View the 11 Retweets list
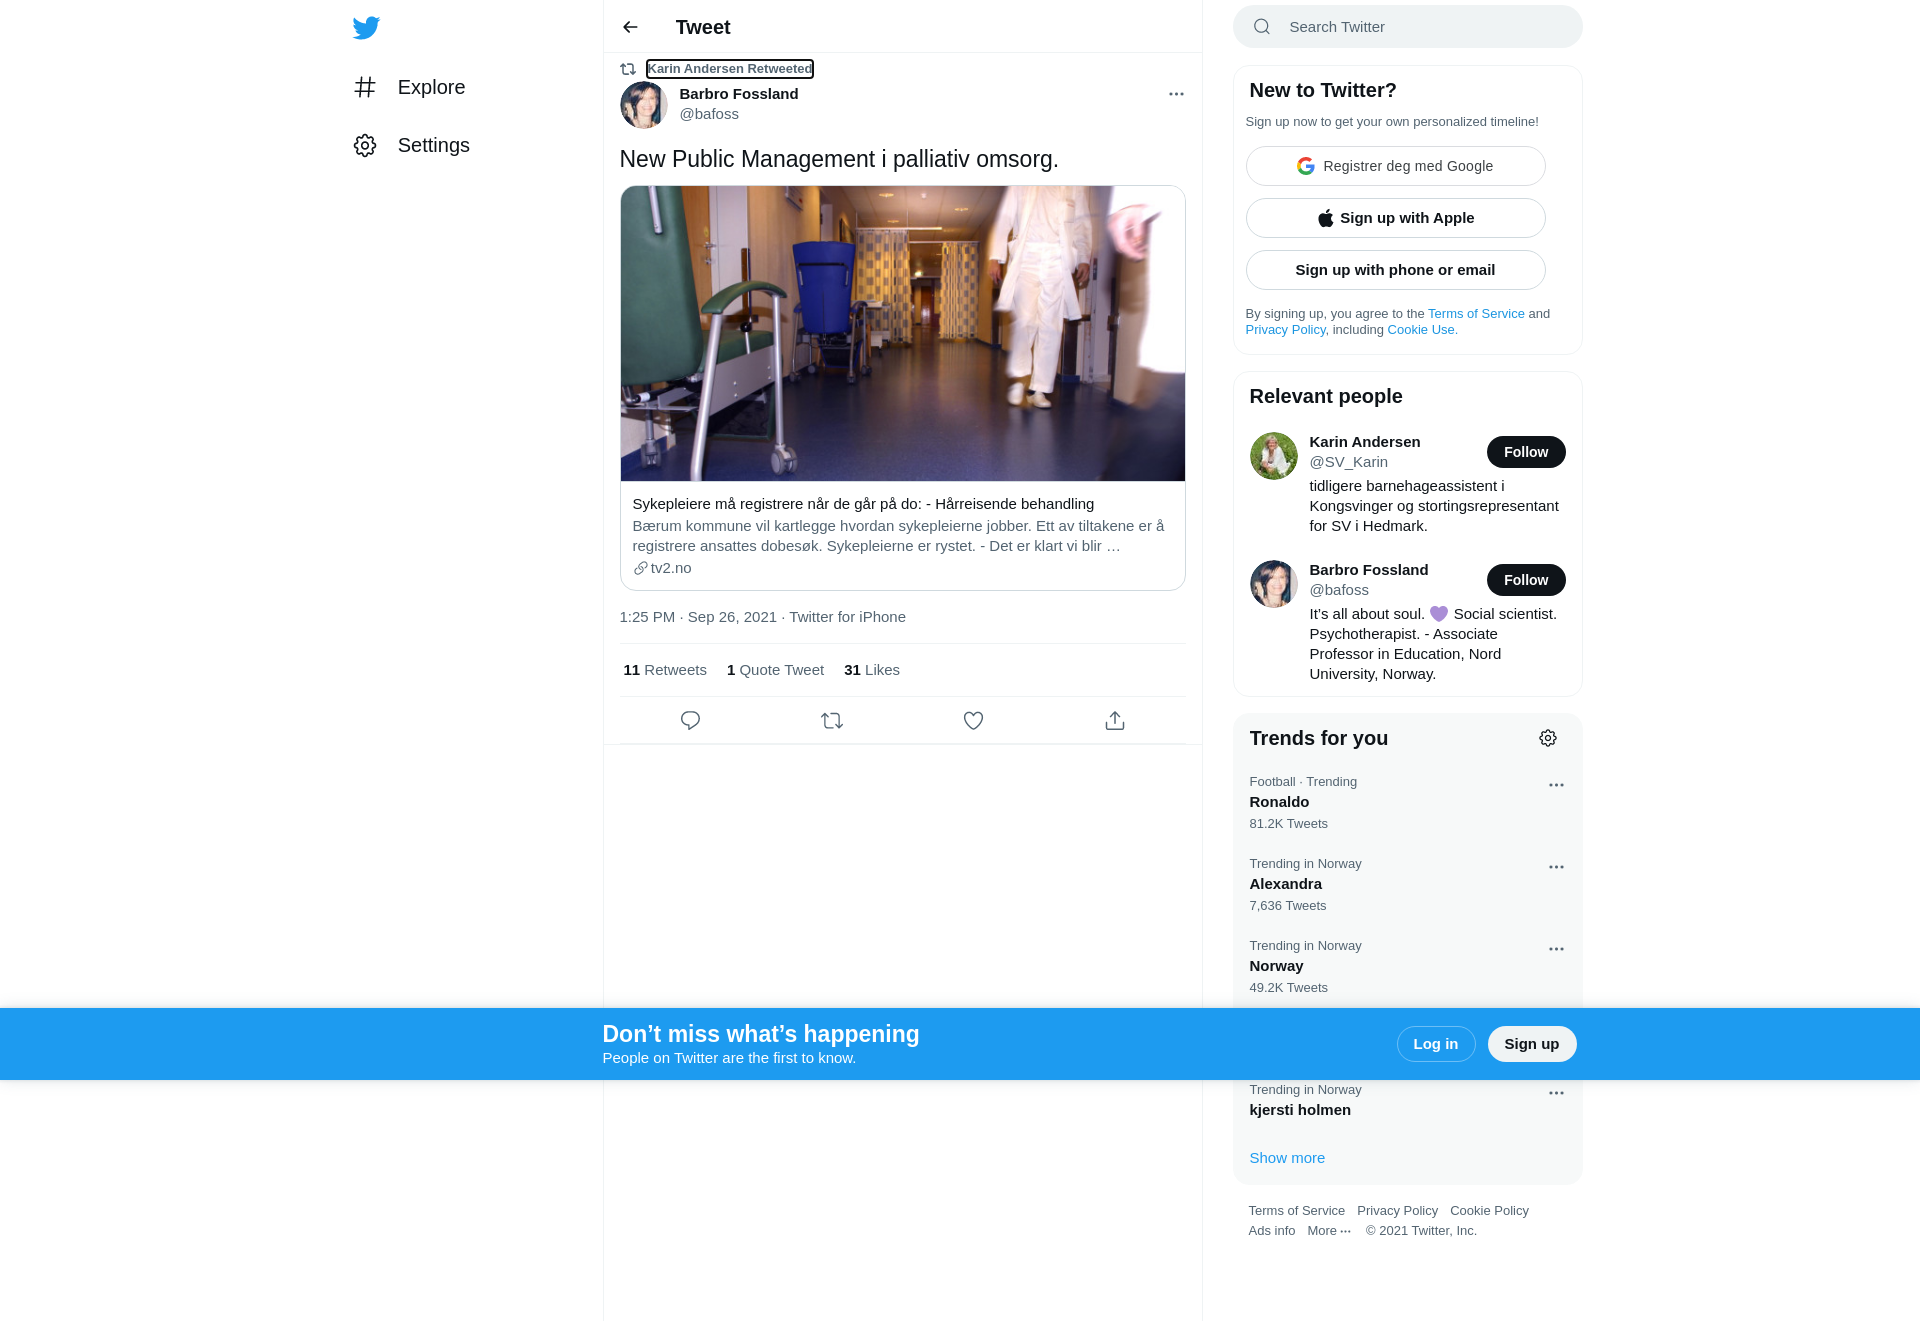 click(x=665, y=670)
